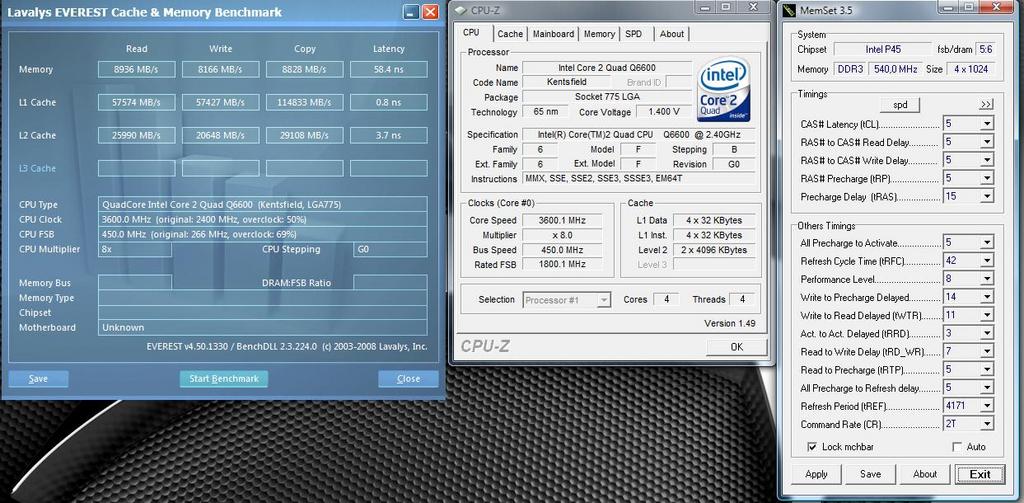Open Refresh Period (tREF) dropdown
Viewport: 1024px width, 503px height.
point(986,406)
